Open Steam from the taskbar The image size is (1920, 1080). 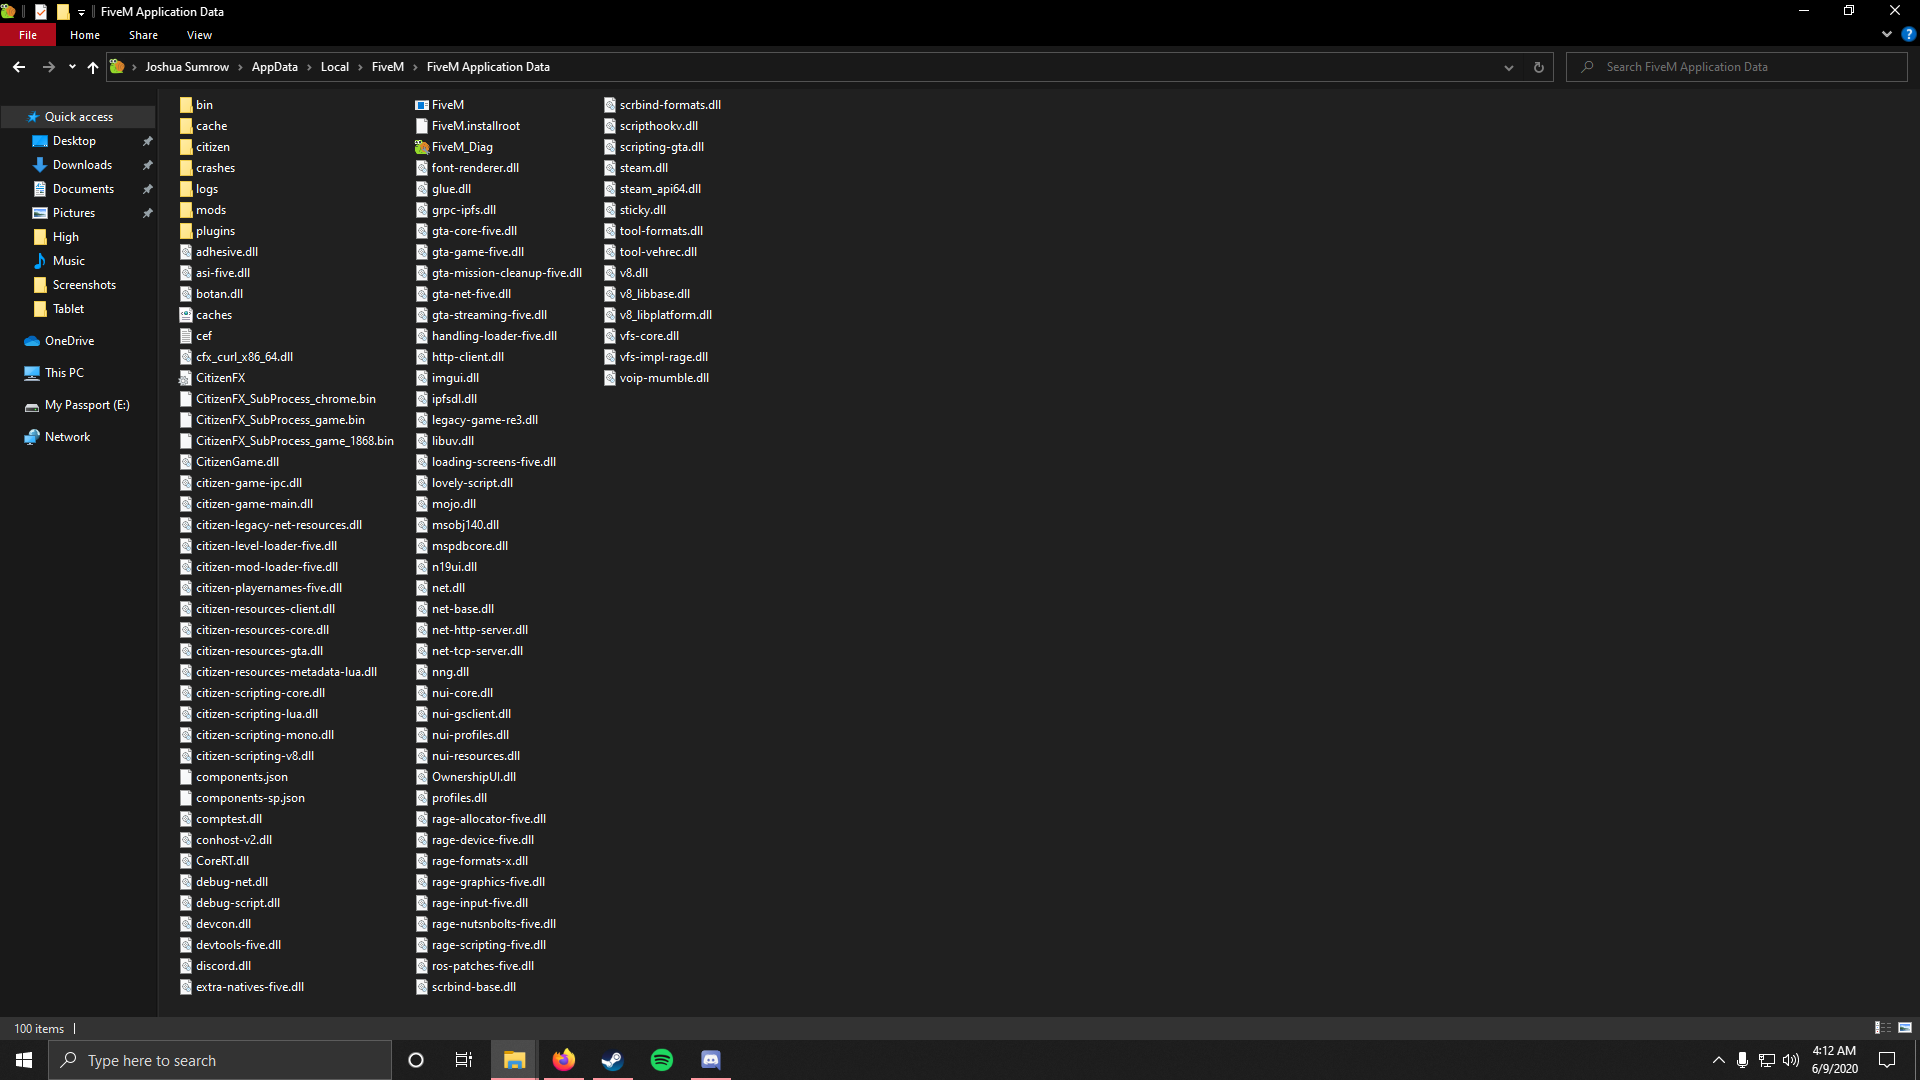coord(612,1059)
